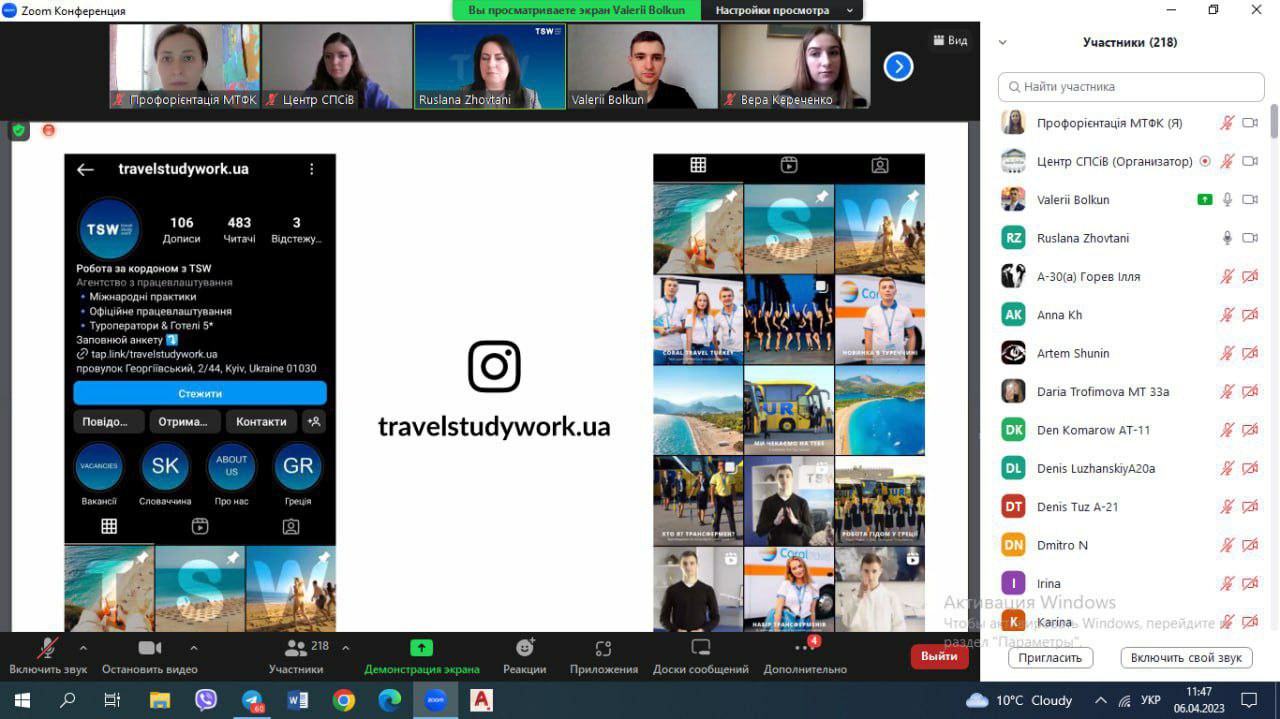The height and width of the screenshot is (719, 1280).
Task: Click camera icon for Ruslana Zhovtani
Action: [x=1250, y=238]
